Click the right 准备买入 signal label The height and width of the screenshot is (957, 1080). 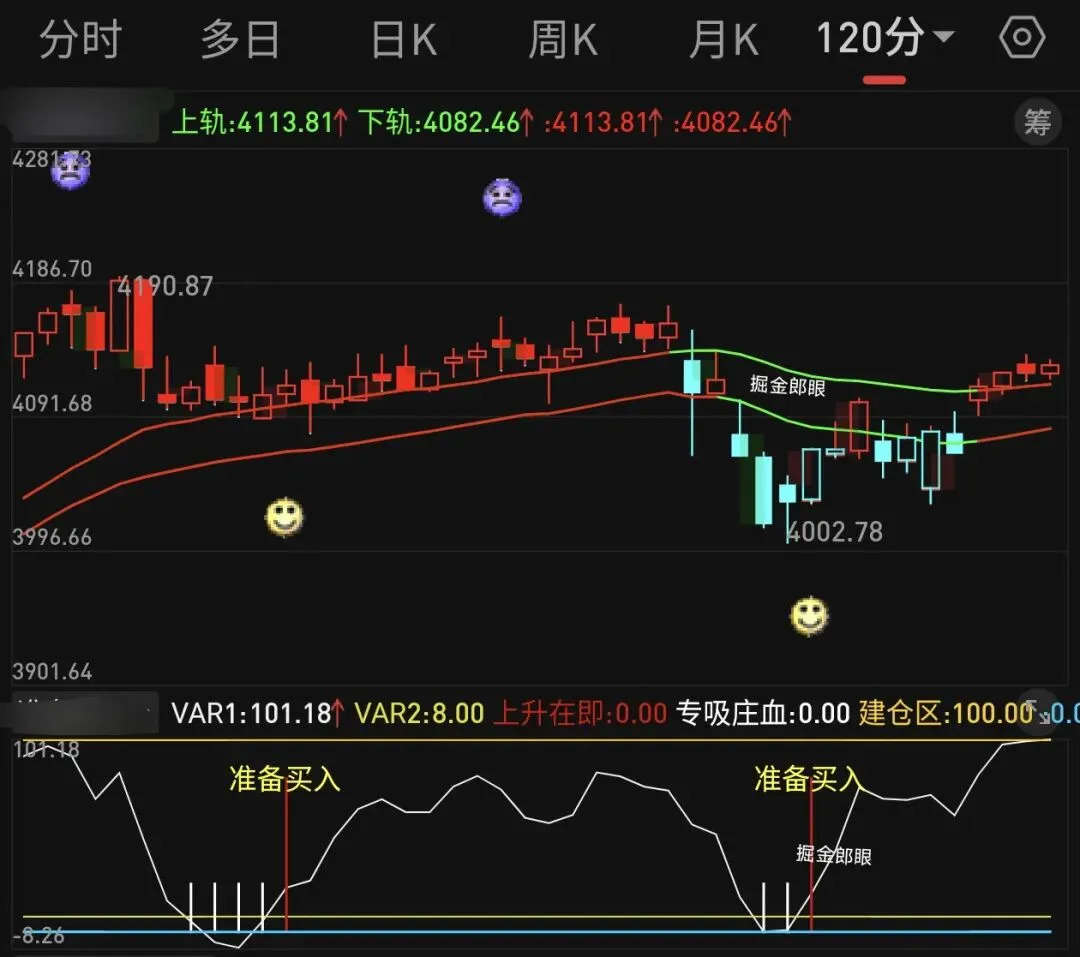[809, 779]
